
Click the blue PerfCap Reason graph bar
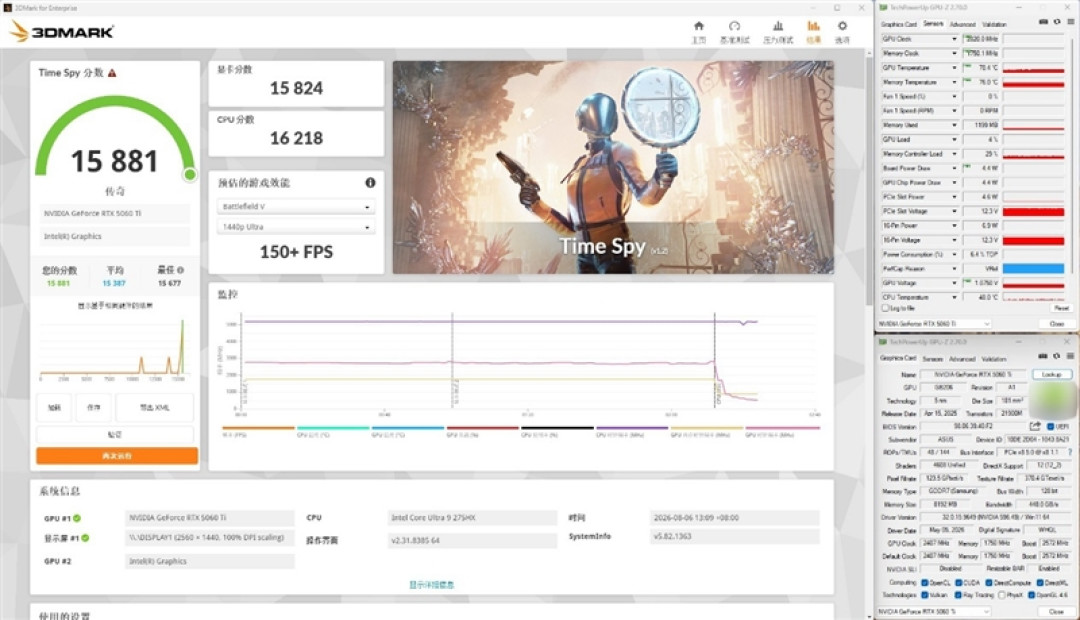tap(1033, 269)
